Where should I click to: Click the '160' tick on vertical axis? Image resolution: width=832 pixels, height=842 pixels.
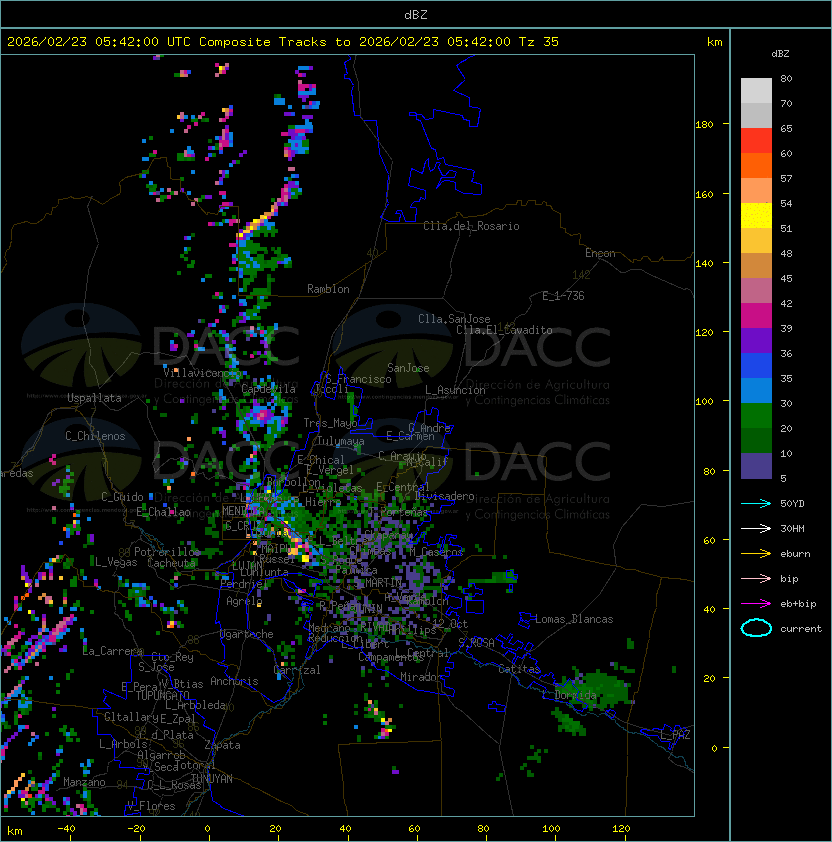pos(704,194)
